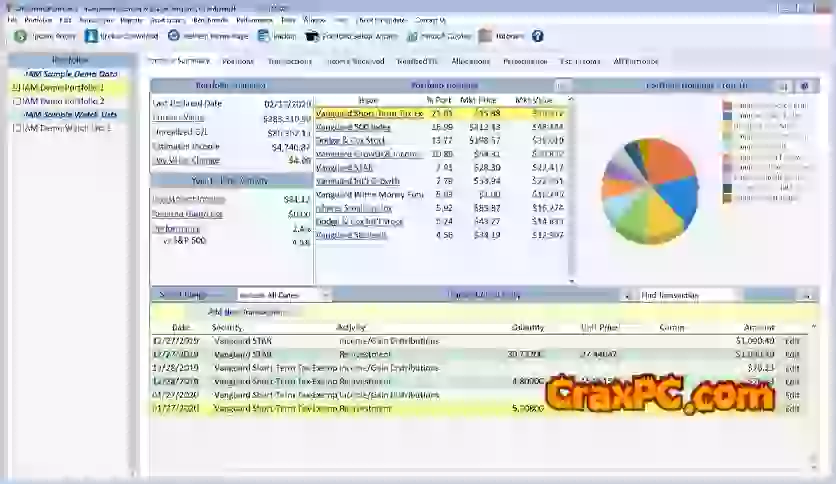
Task: Toggle the IAM Demo Watch List 1 checkbox
Action: (16, 128)
